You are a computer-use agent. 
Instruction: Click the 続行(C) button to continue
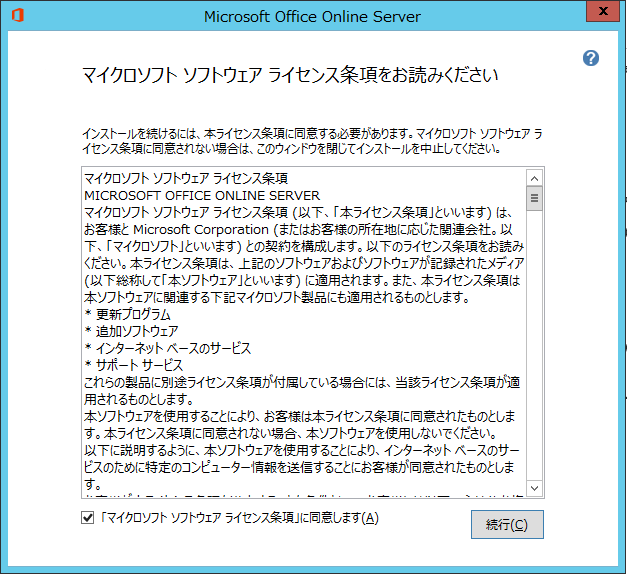[x=507, y=524]
